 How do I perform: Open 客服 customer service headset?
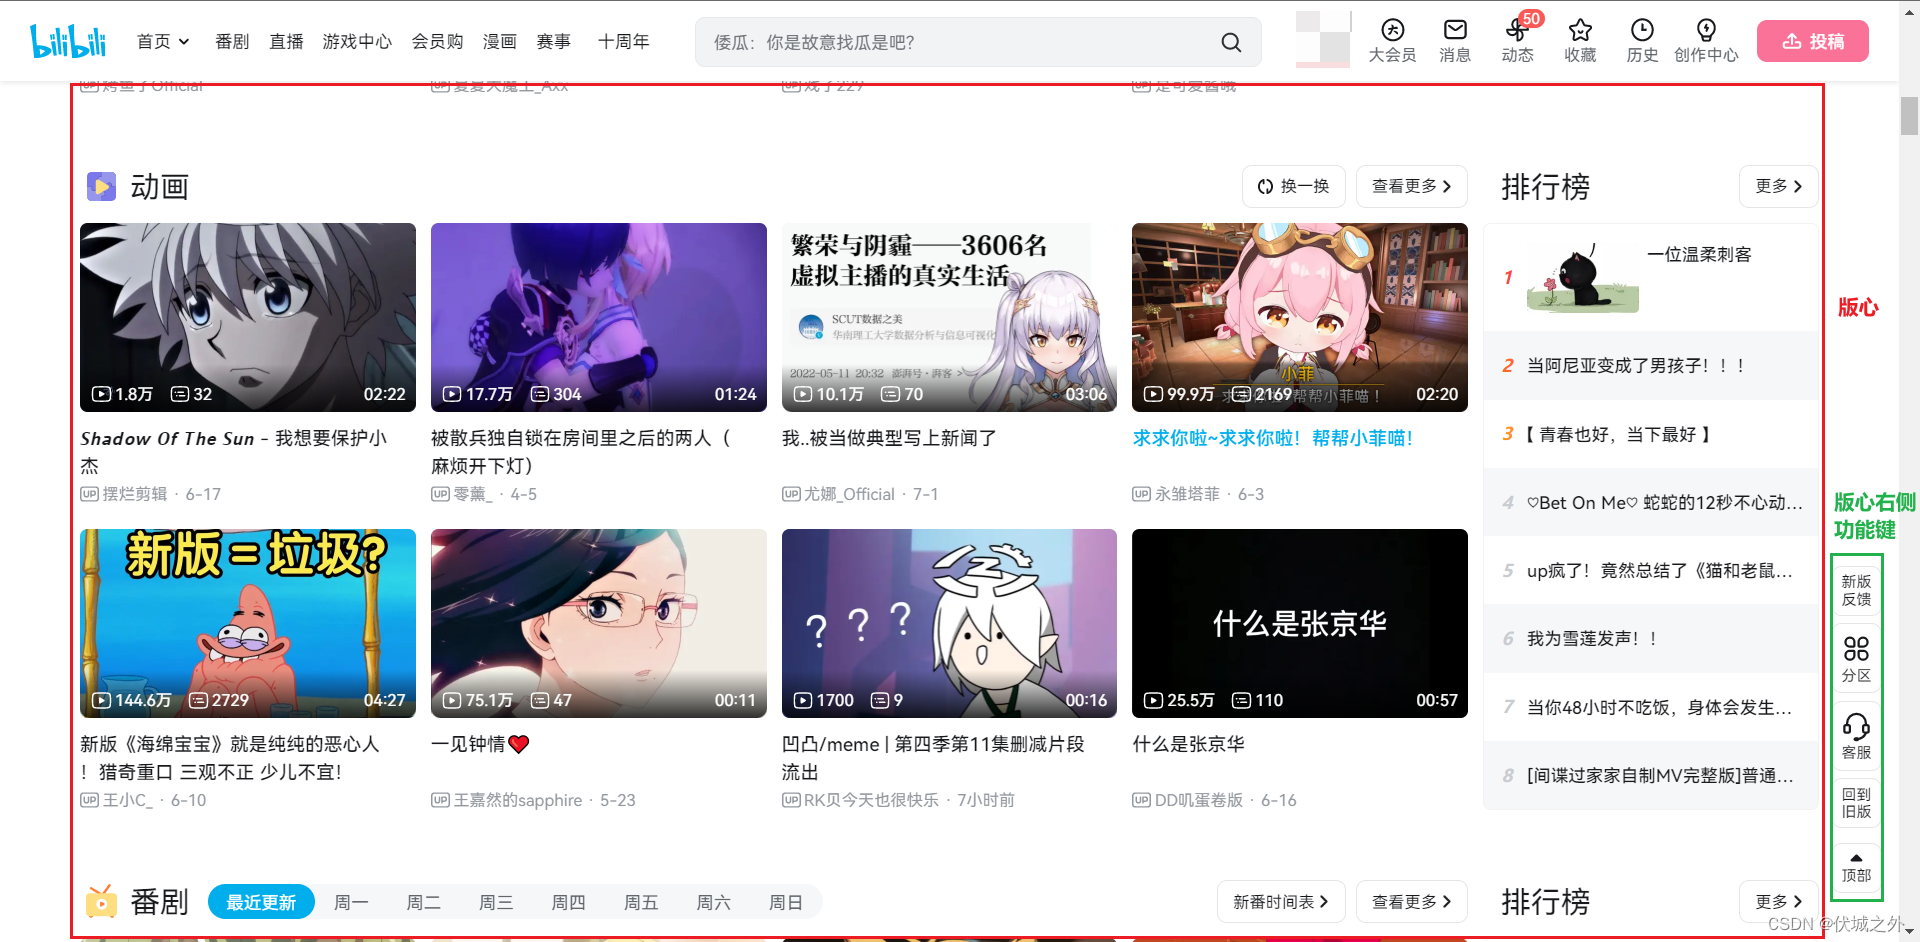tap(1856, 736)
